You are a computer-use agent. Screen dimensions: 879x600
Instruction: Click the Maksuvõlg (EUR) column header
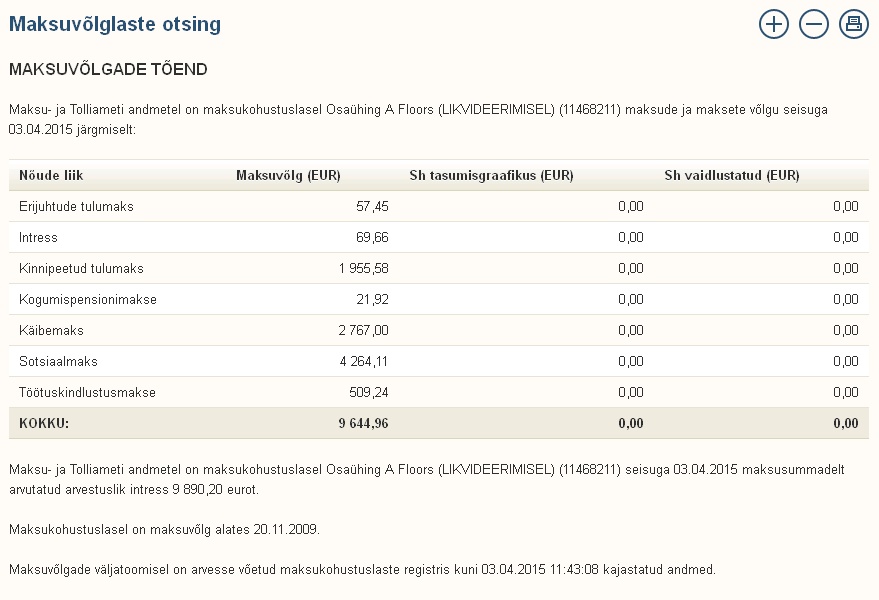pos(288,176)
